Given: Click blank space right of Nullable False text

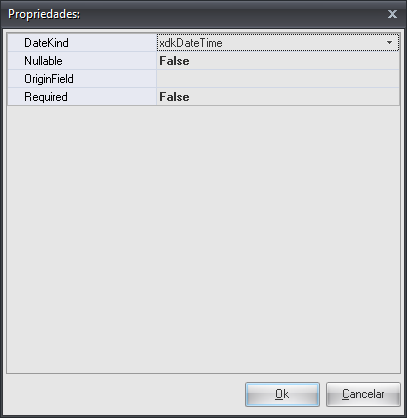Looking at the screenshot, I should [294, 61].
